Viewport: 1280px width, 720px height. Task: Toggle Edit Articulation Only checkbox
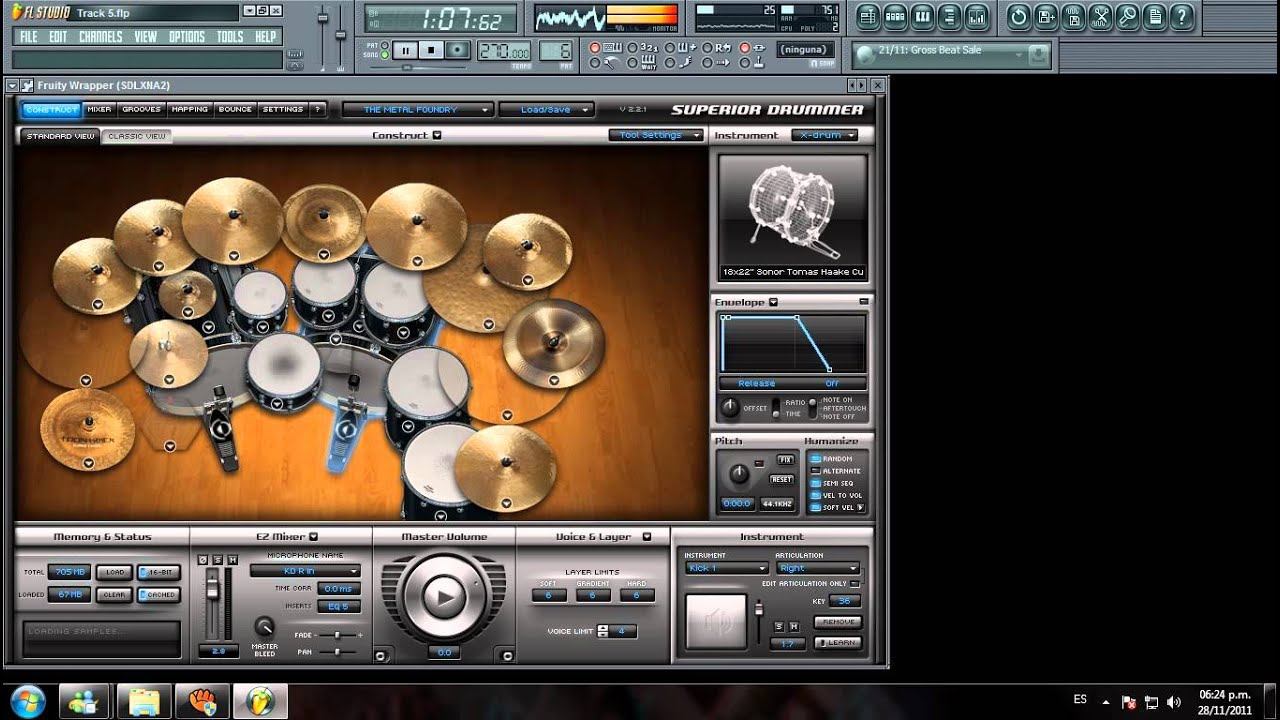(855, 584)
